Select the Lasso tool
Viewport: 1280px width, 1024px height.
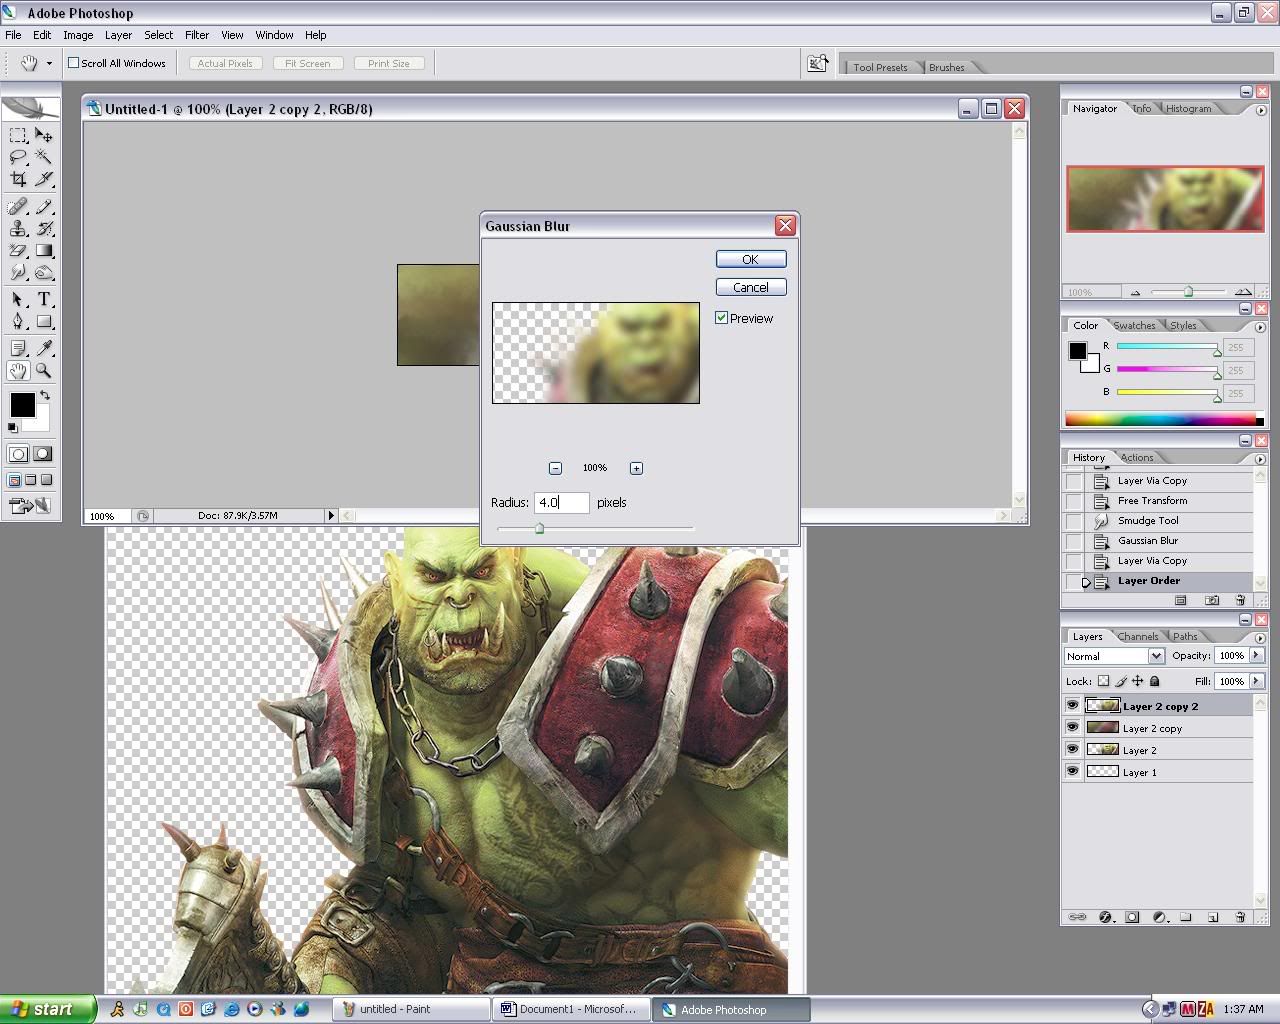(x=18, y=157)
